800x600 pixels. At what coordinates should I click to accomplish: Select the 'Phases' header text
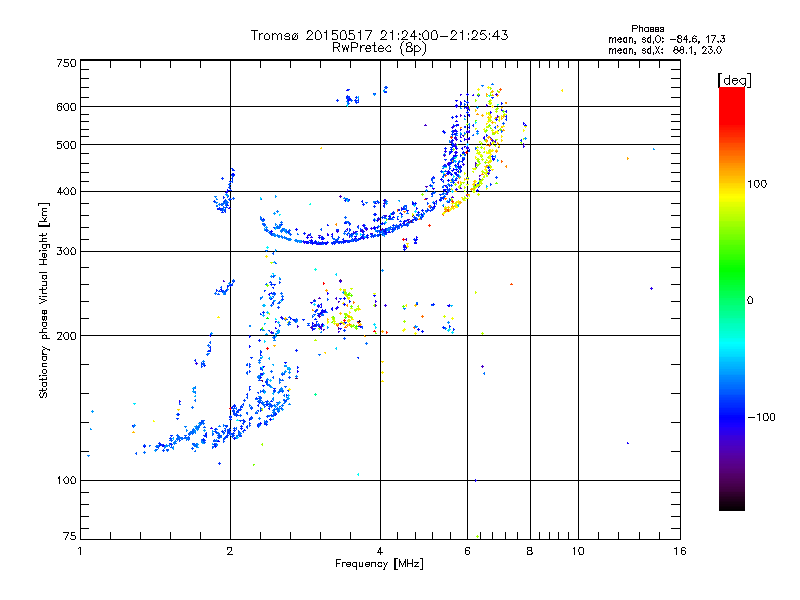click(x=647, y=29)
